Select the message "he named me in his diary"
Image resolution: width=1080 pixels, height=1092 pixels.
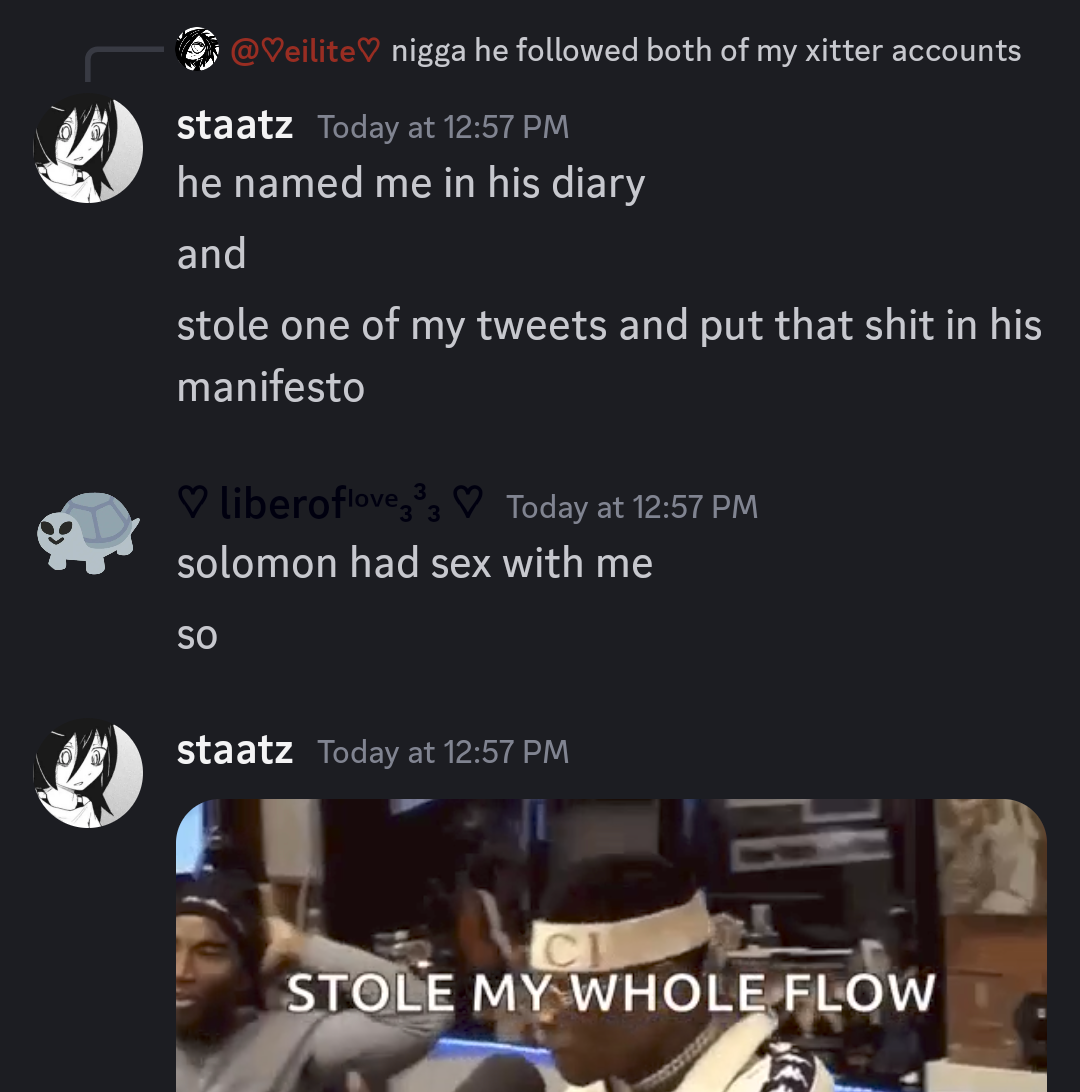(410, 184)
